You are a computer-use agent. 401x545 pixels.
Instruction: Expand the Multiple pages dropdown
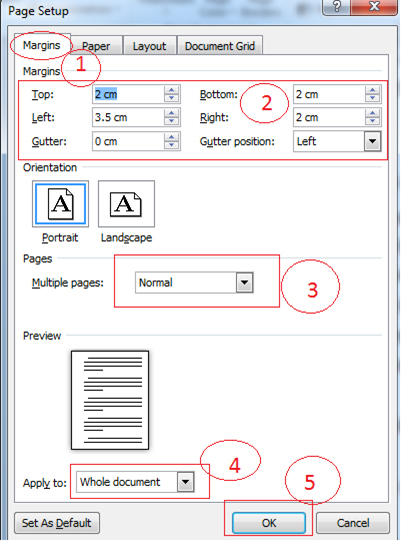(245, 283)
